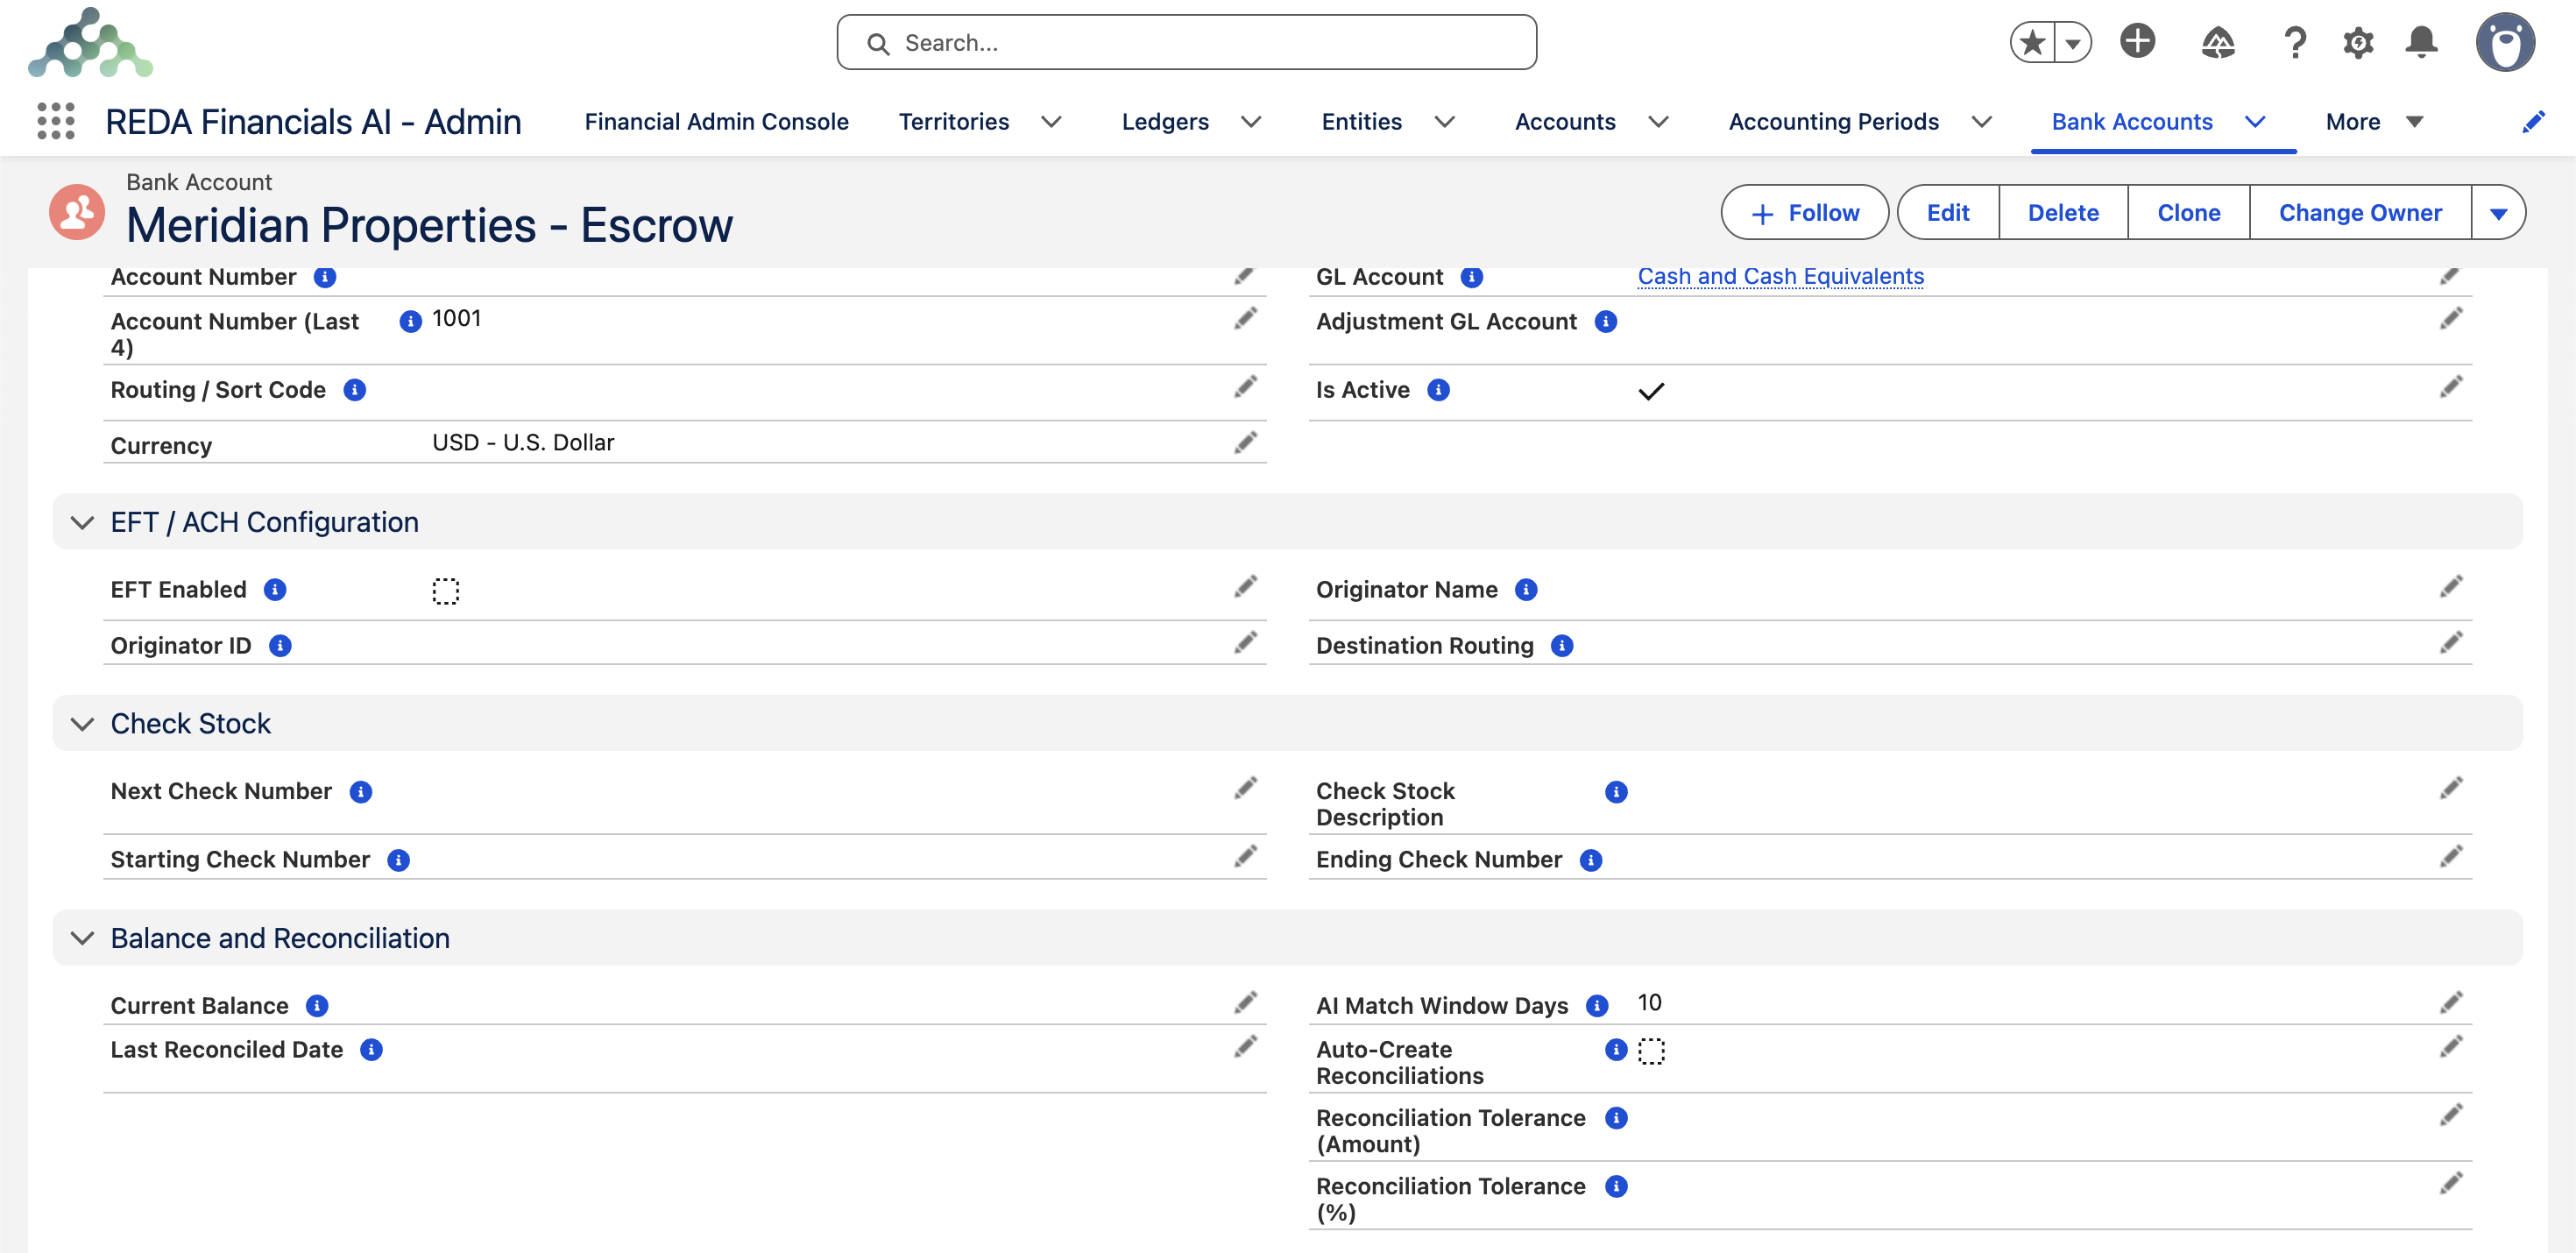Toggle Auto-Create Reconciliations checkbox
2576x1253 pixels.
(1651, 1051)
